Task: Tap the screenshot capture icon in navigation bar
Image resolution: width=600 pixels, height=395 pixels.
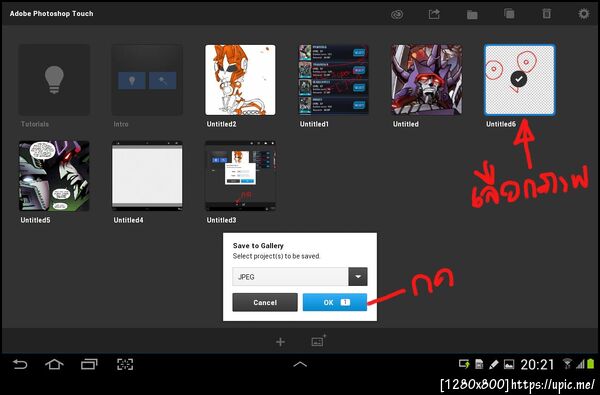Action: tap(125, 364)
